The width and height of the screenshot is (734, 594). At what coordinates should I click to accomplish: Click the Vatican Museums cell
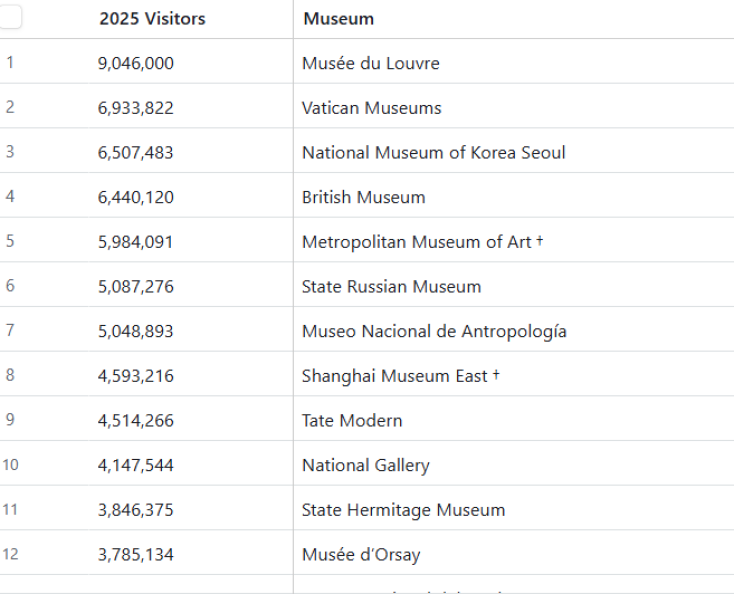pyautogui.click(x=372, y=108)
